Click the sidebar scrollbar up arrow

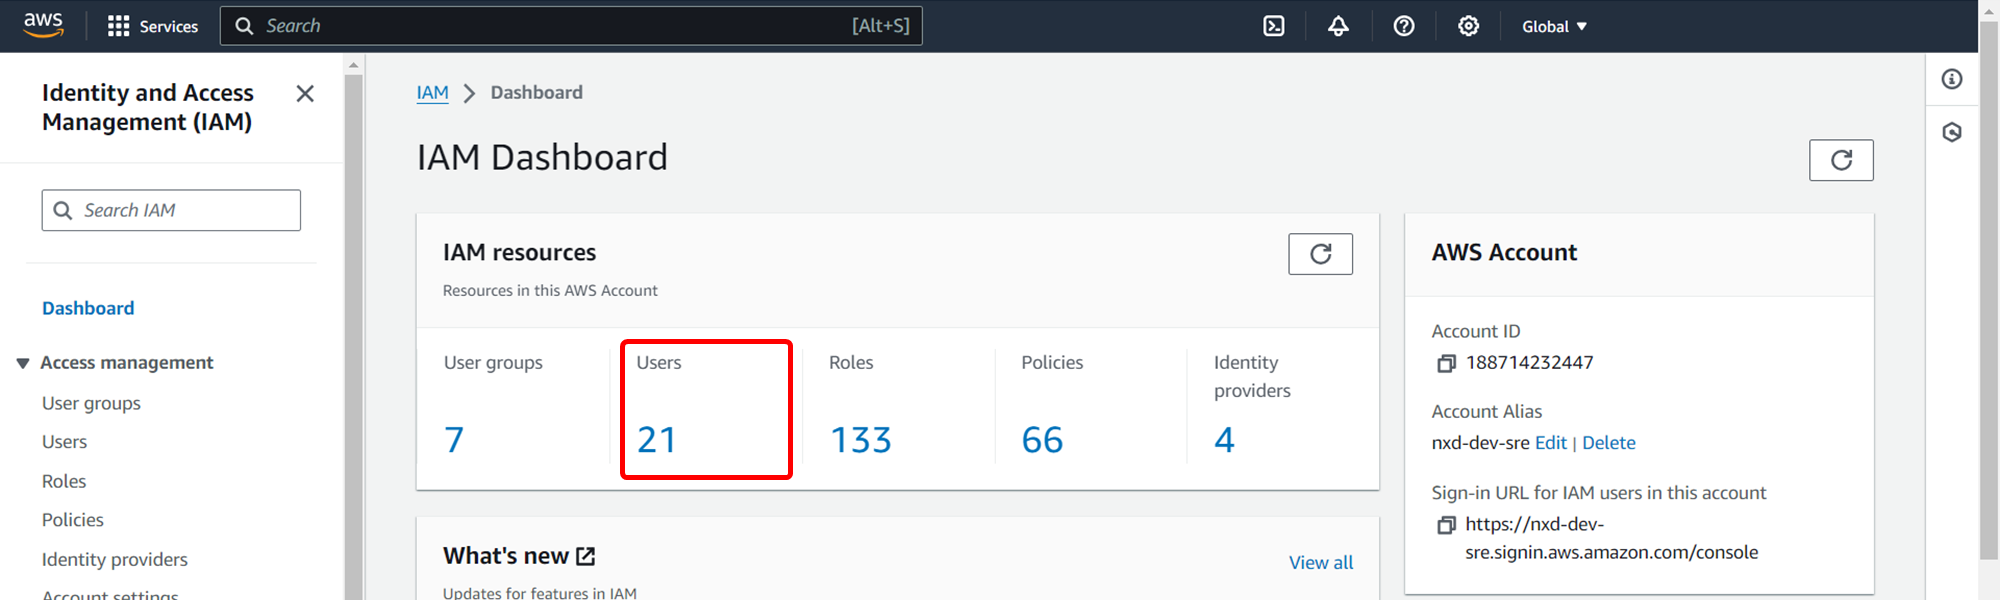353,65
